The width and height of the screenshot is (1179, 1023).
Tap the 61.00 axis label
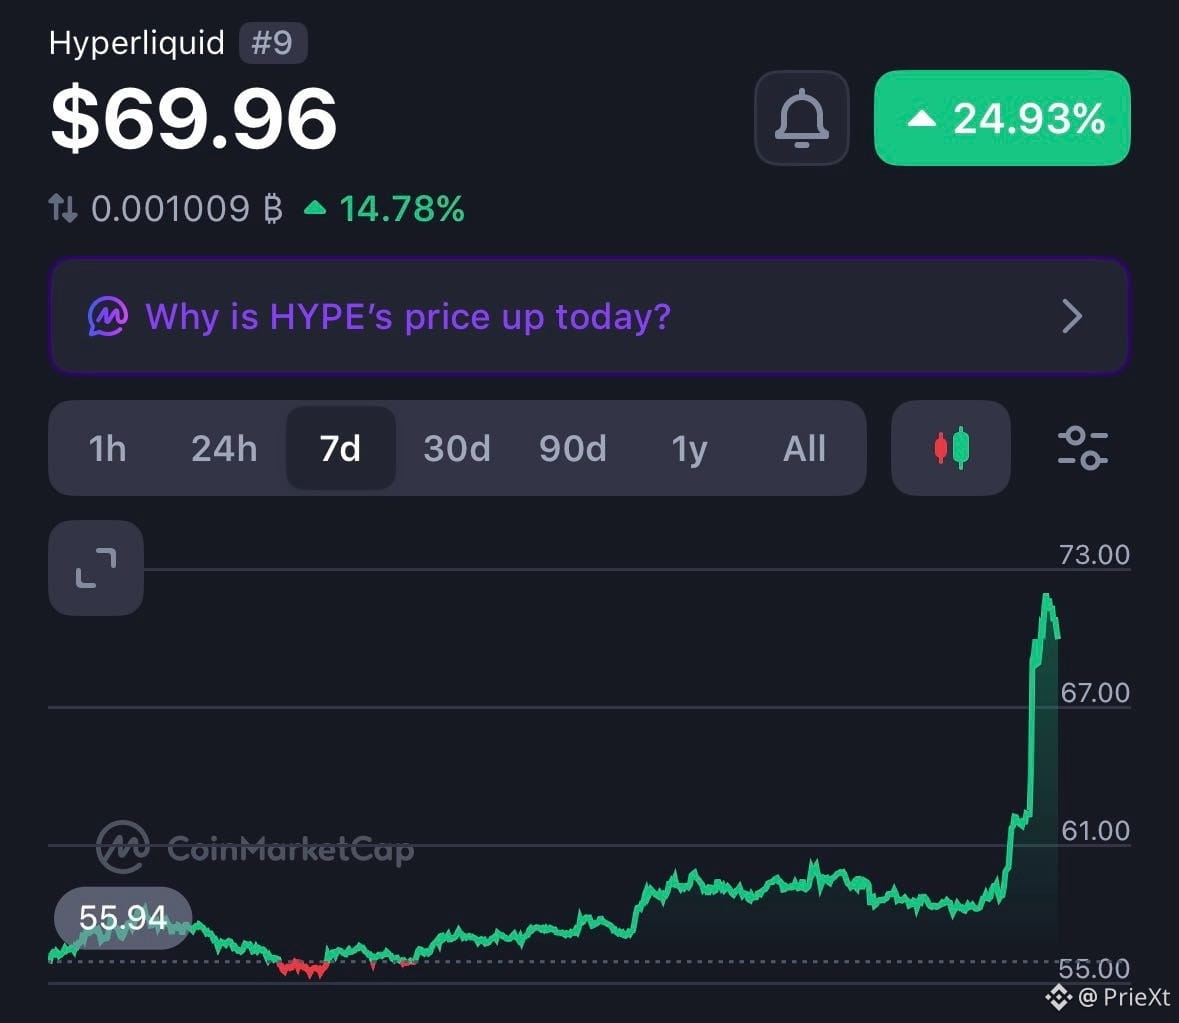[1096, 831]
